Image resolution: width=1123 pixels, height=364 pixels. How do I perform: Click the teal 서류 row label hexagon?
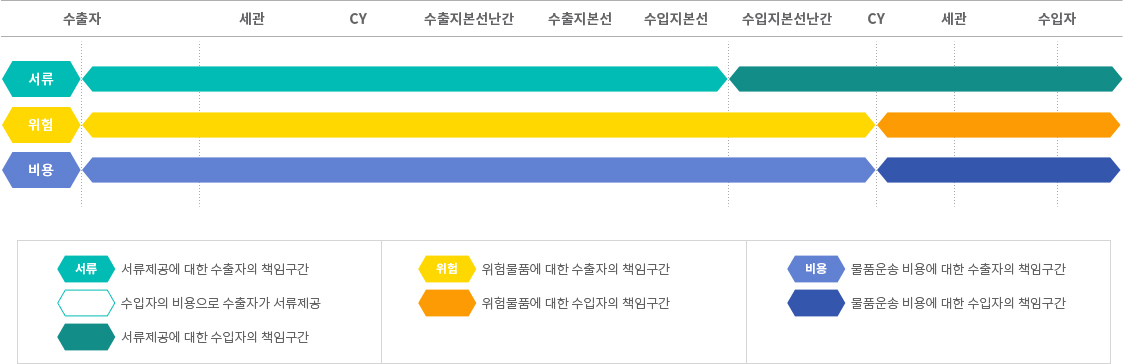pos(41,79)
